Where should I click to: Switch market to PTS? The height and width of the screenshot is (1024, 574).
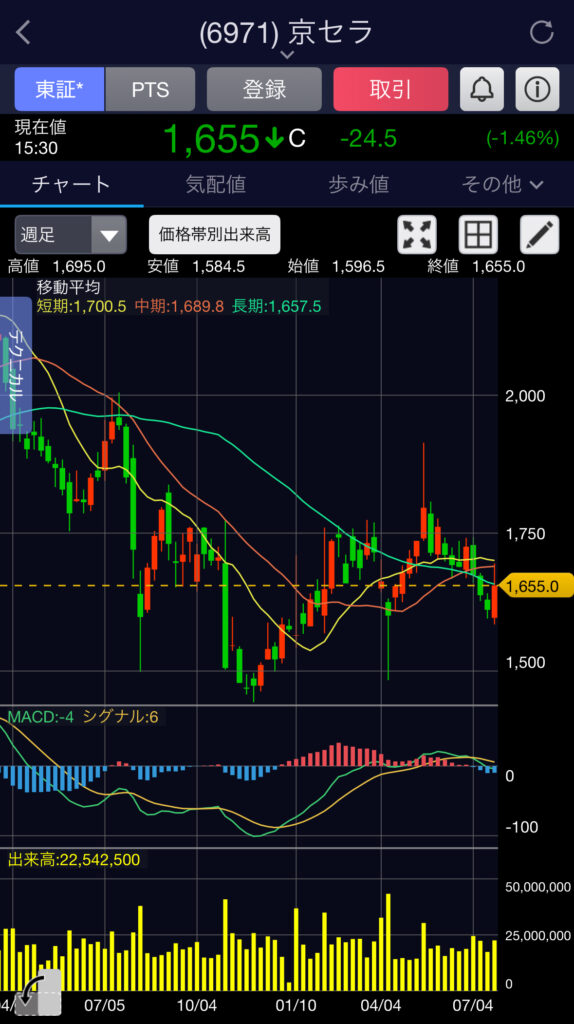coord(150,89)
